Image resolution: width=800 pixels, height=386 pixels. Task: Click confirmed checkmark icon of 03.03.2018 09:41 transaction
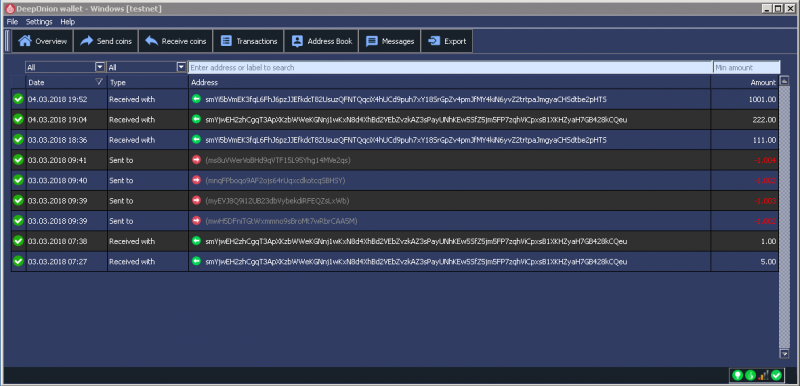pyautogui.click(x=18, y=160)
